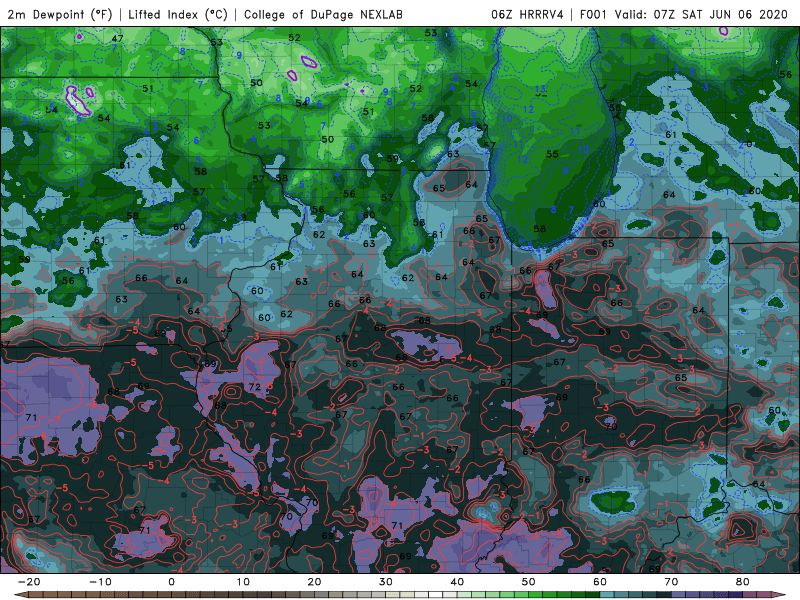The image size is (800, 600).
Task: Click the -10 tick label on colorbar
Action: [100, 582]
